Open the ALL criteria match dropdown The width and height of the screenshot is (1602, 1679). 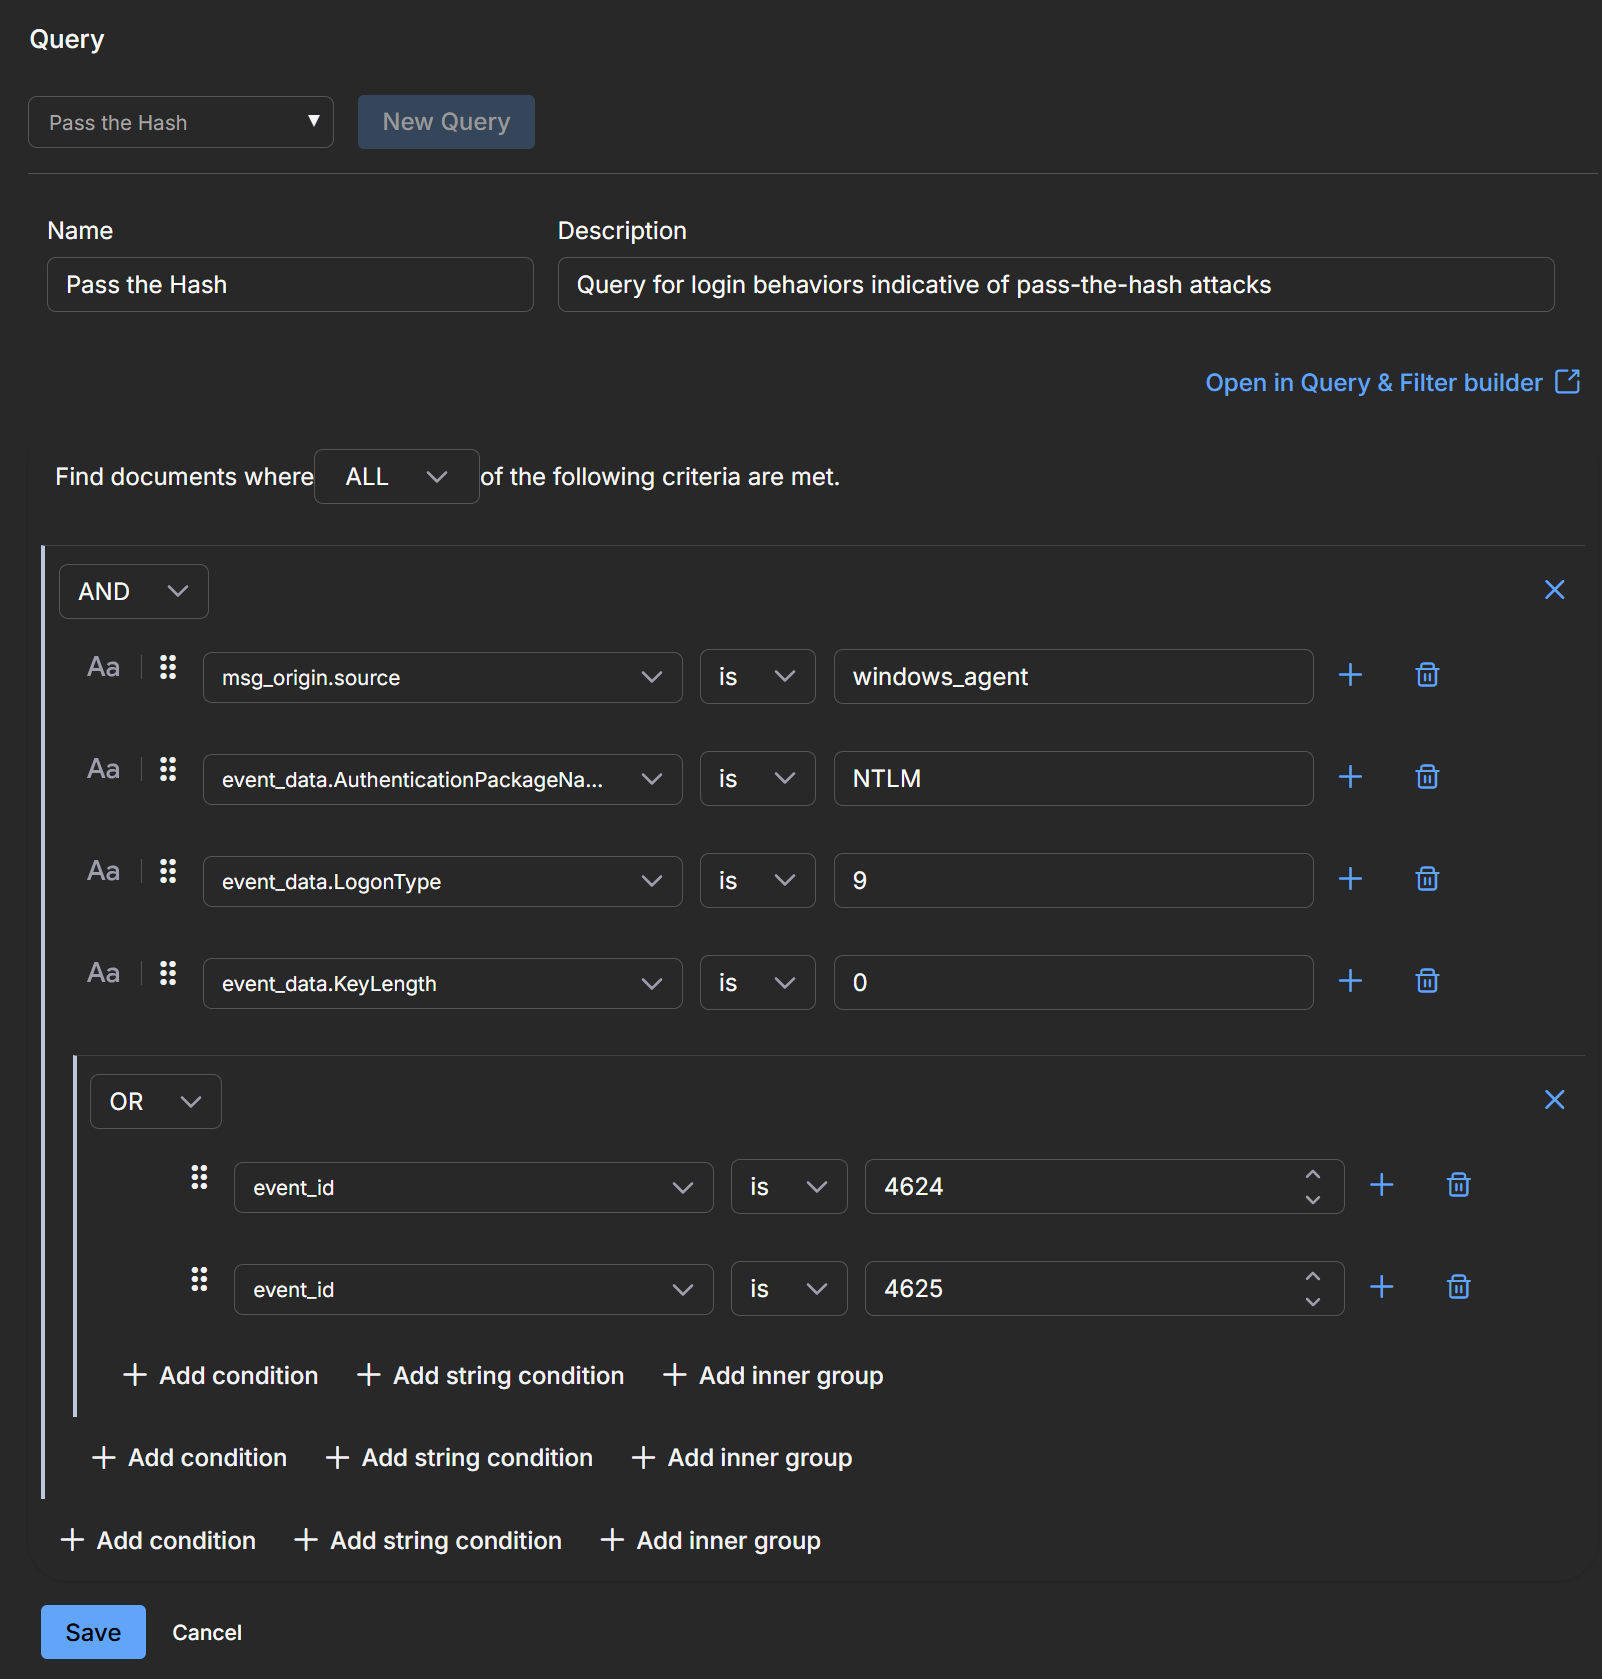(x=396, y=477)
